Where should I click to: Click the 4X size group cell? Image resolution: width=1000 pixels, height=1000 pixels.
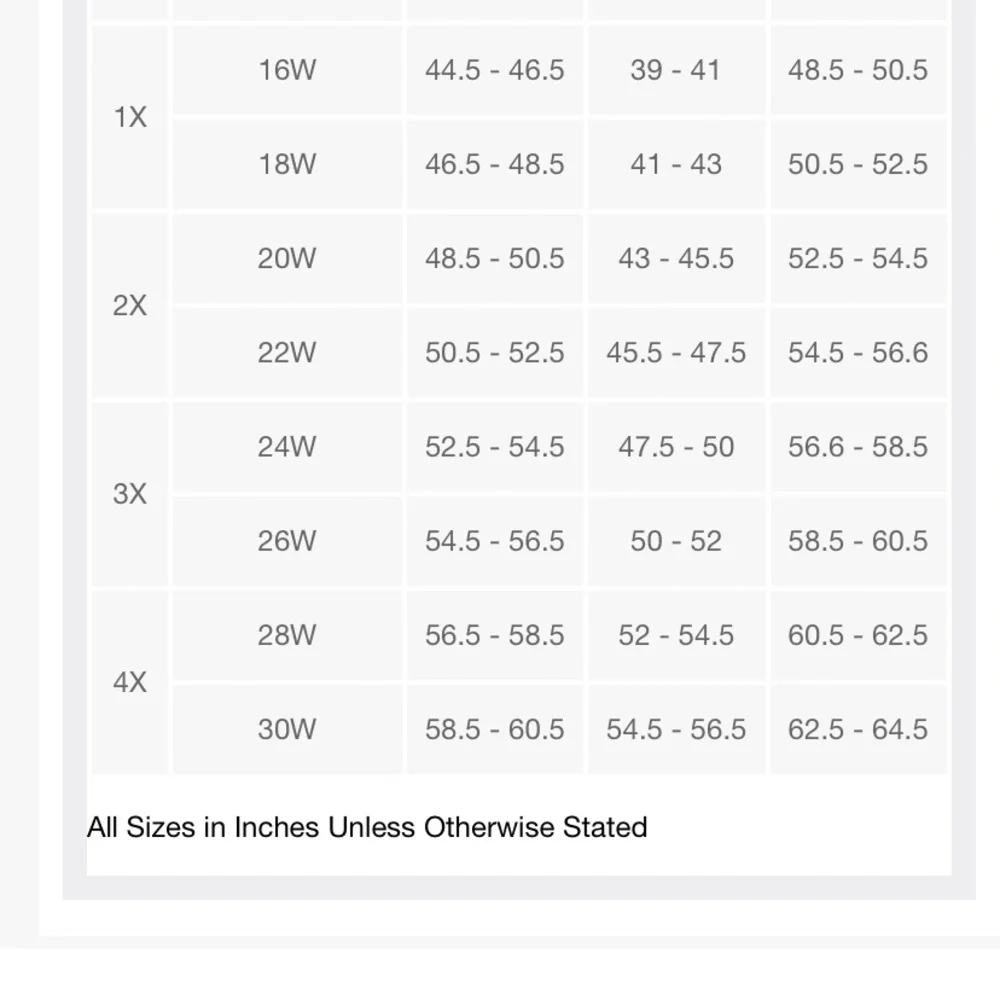click(130, 682)
